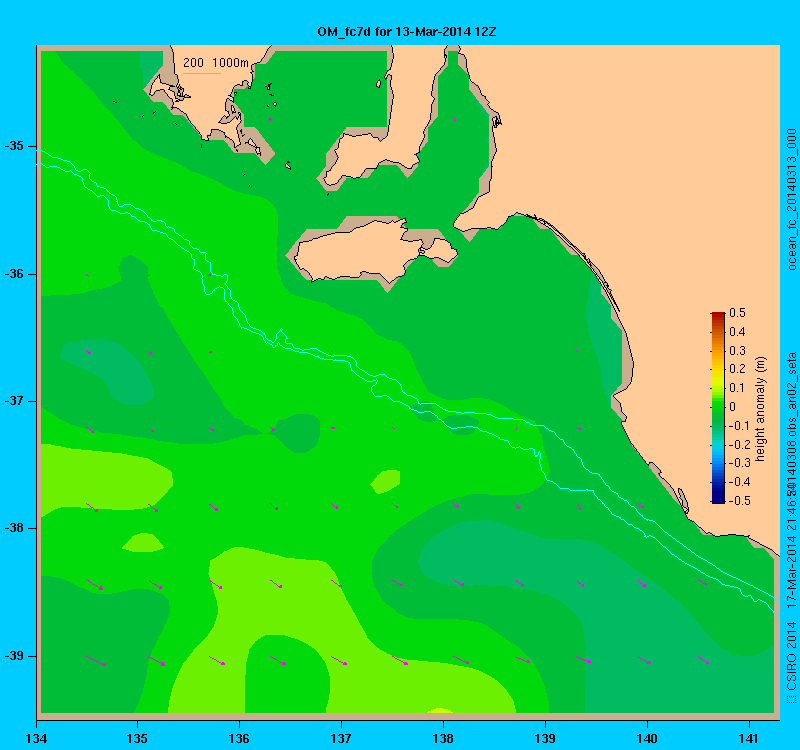
Task: Click the 'height anomaly (m)' vertical label
Action: click(760, 409)
